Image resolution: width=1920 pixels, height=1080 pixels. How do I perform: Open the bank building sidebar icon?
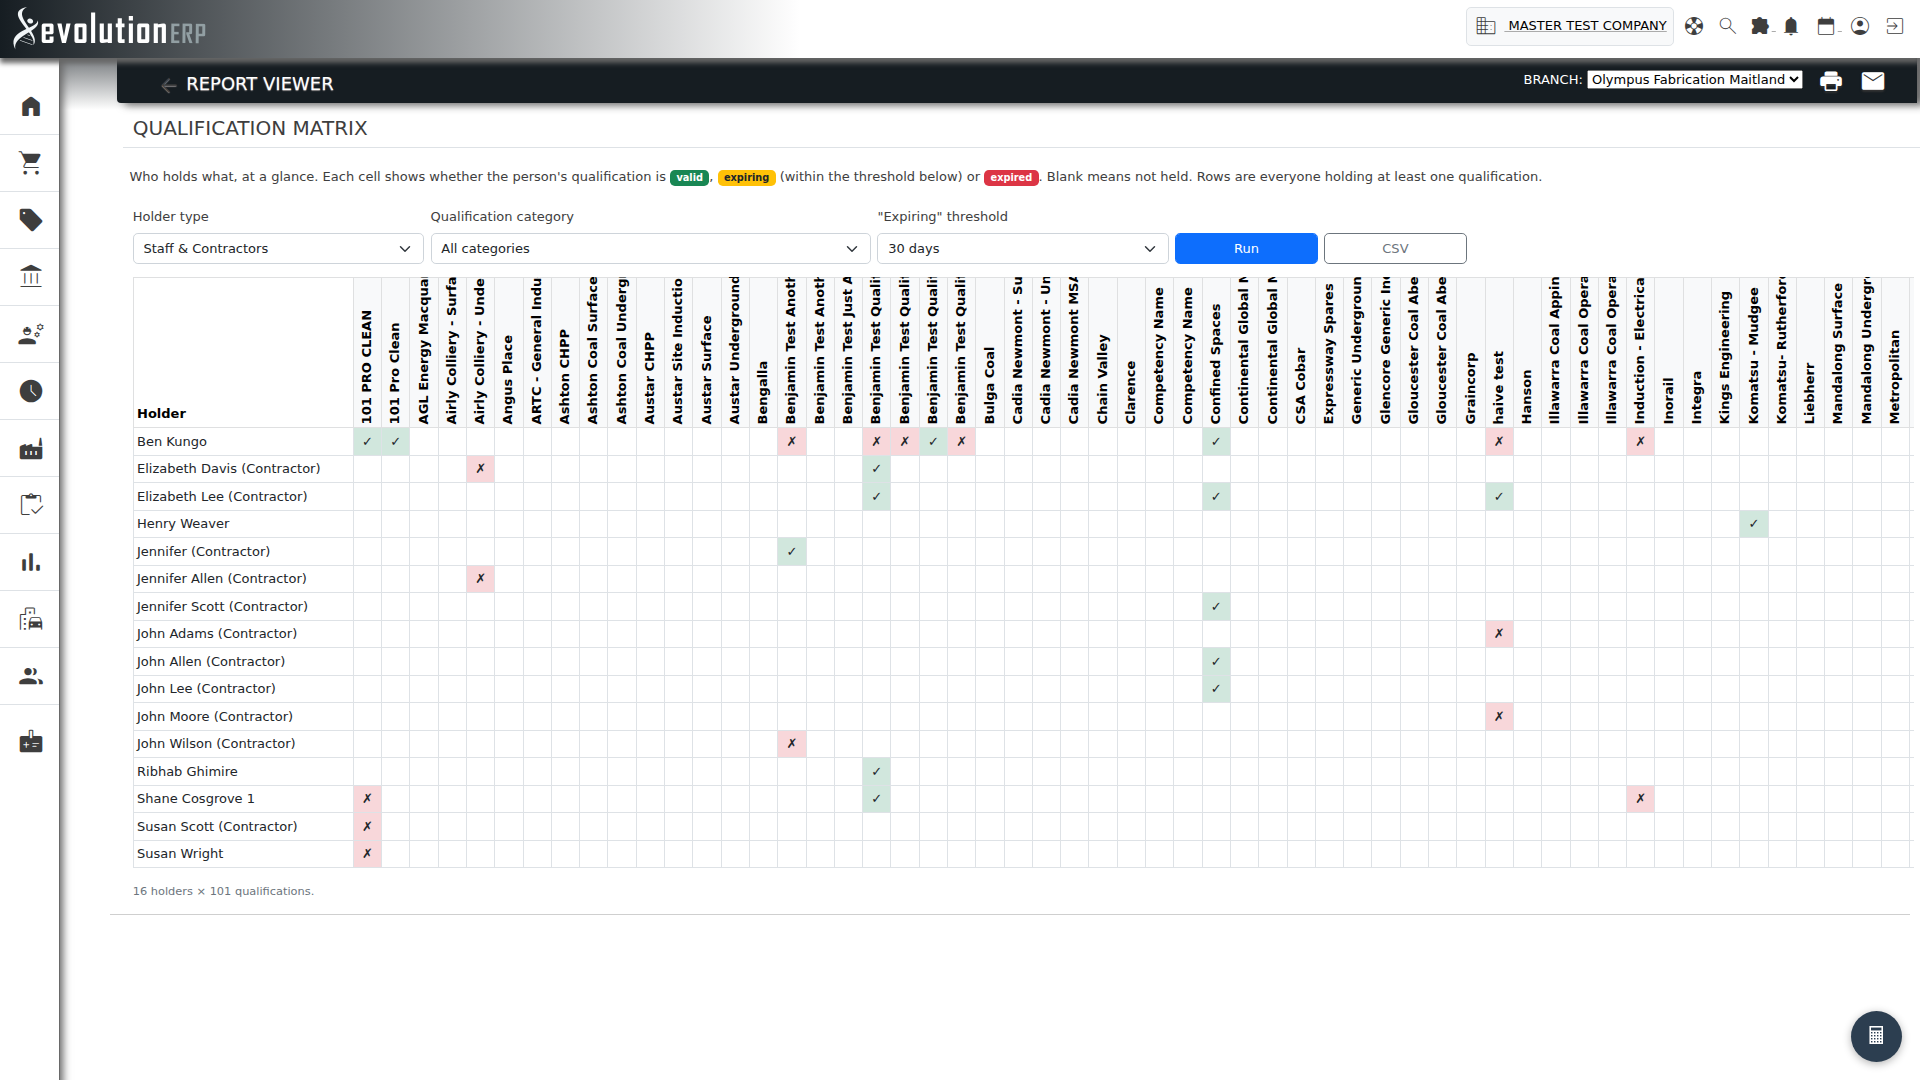[31, 277]
